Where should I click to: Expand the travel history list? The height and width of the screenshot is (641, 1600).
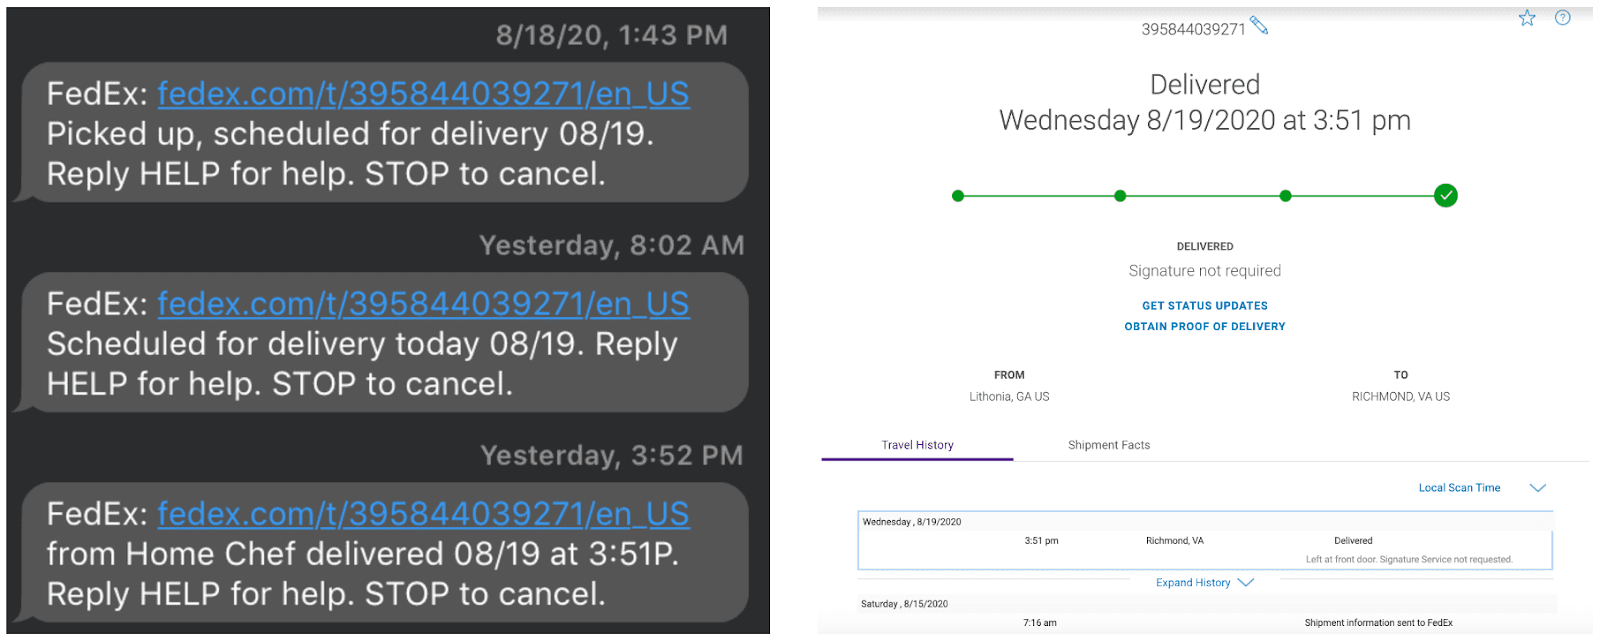point(1205,583)
